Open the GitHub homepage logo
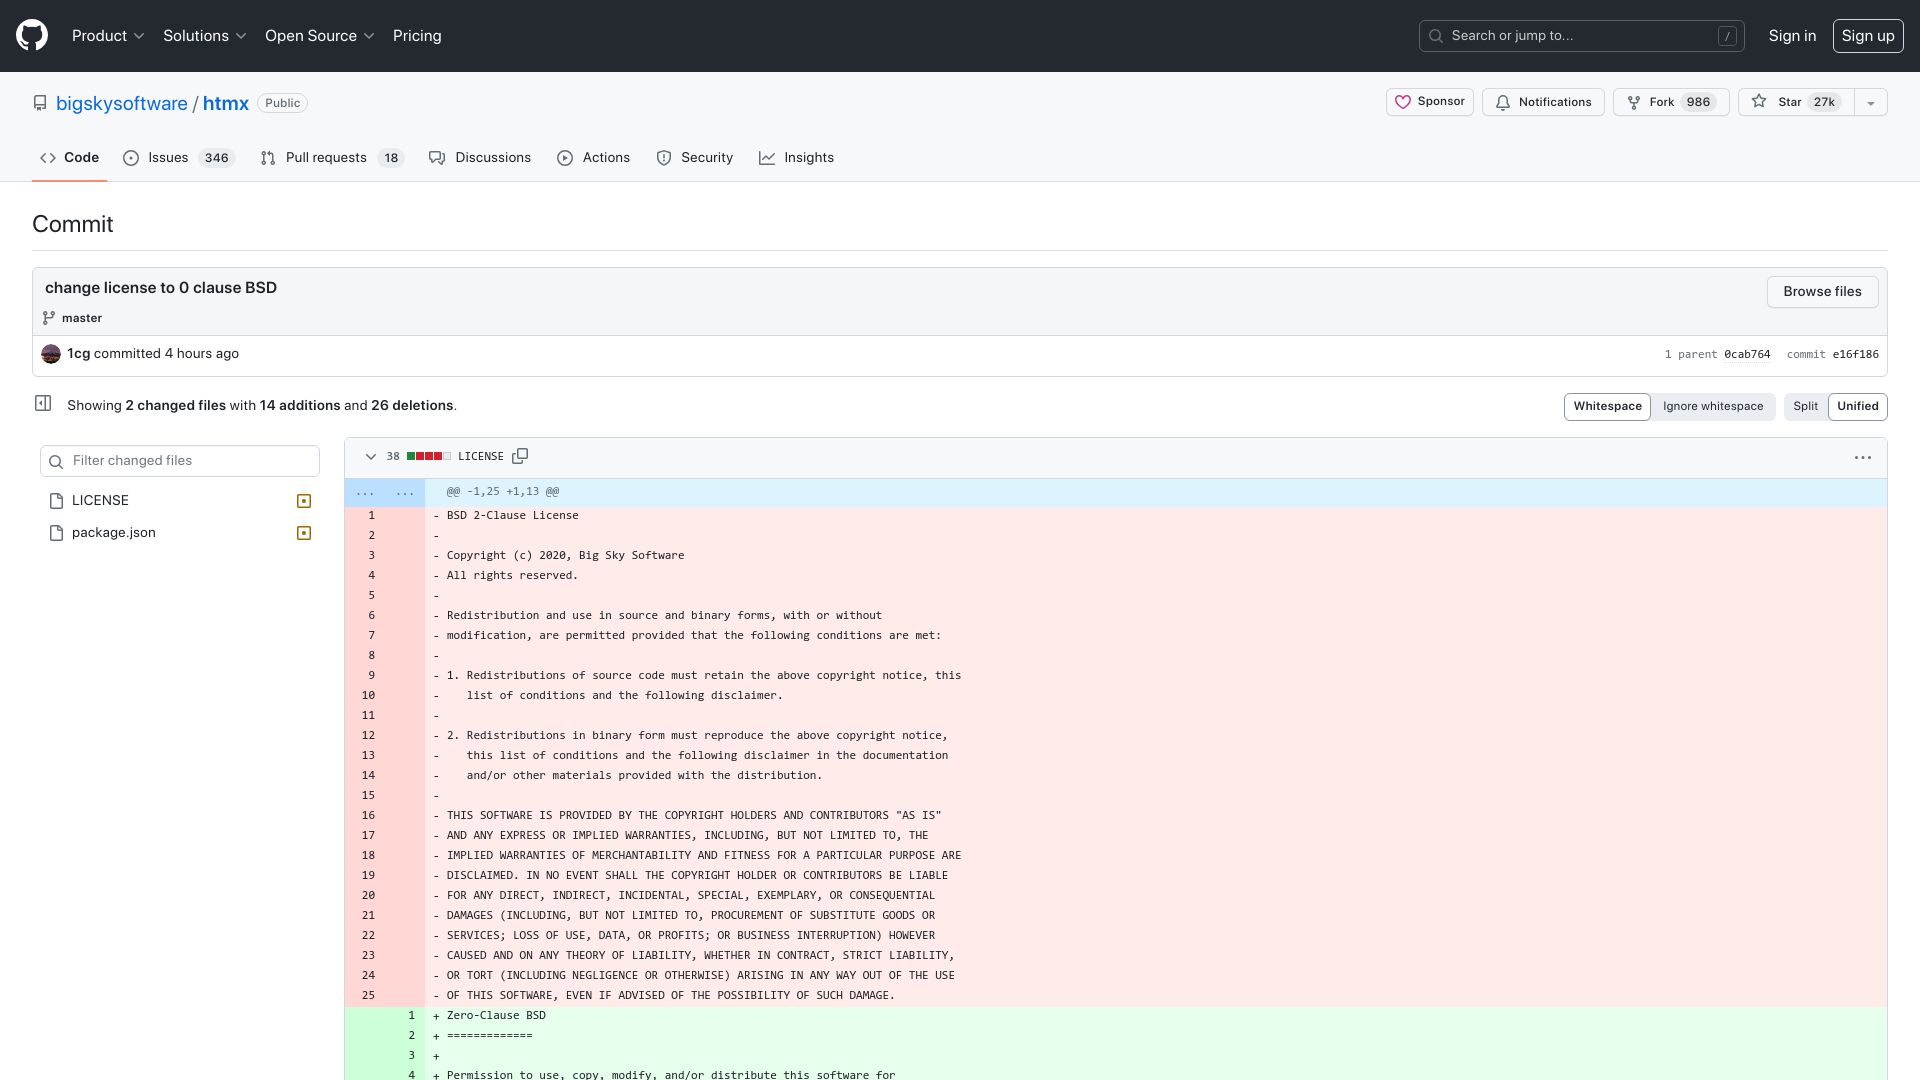The image size is (1920, 1080). pyautogui.click(x=32, y=36)
